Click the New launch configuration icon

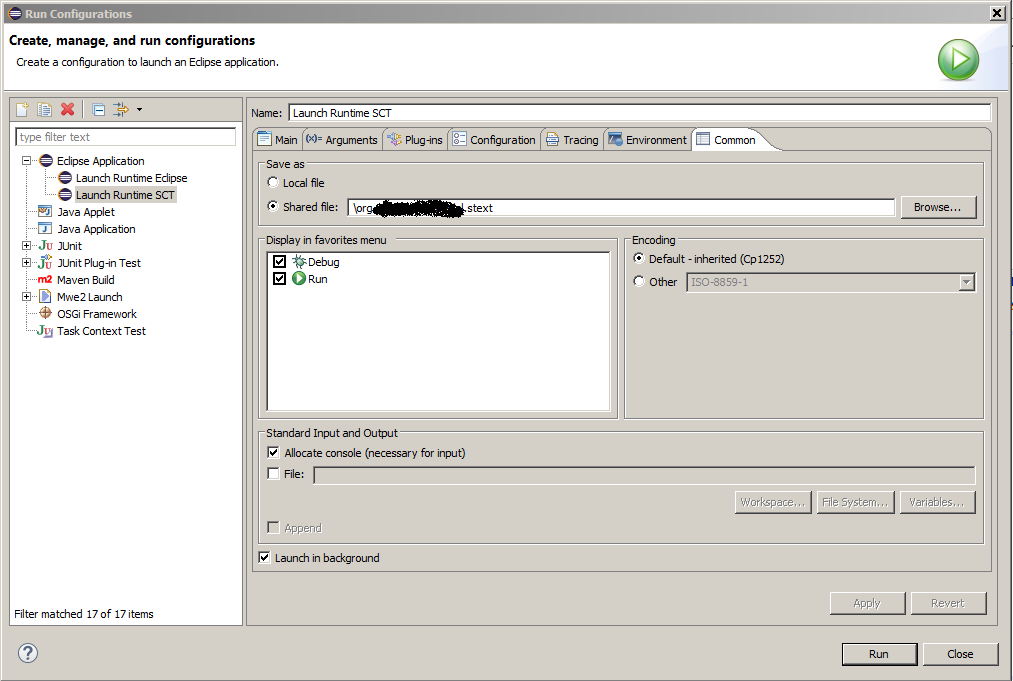pyautogui.click(x=22, y=110)
